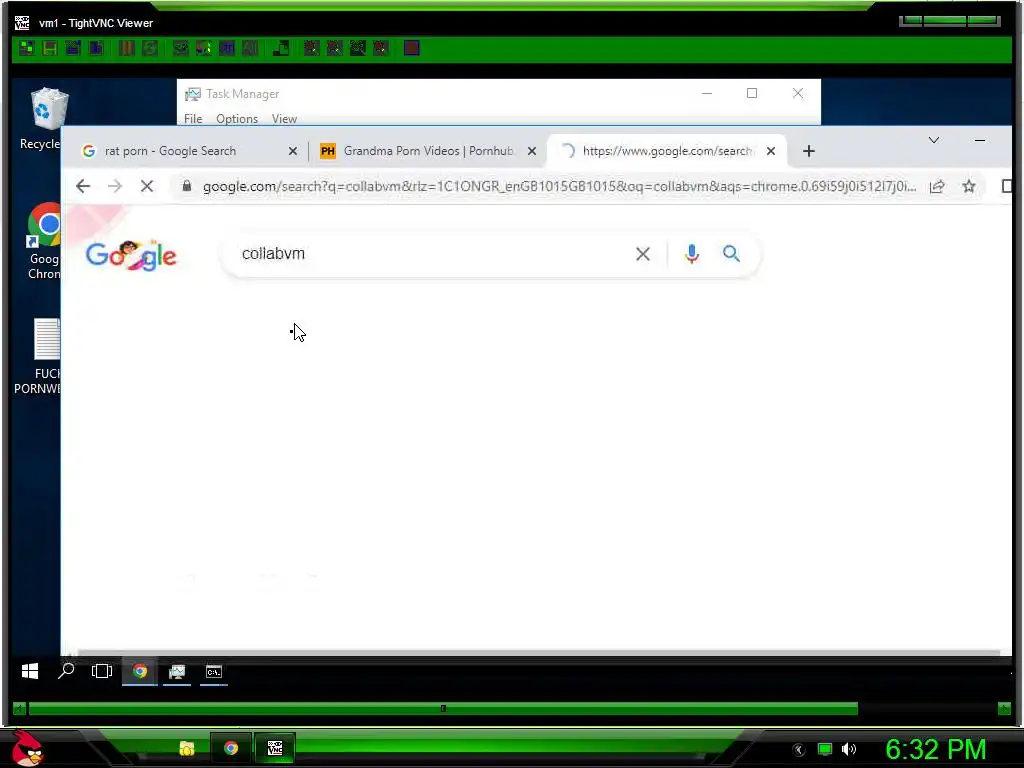Open the Options menu in Task Manager
The height and width of the screenshot is (768, 1024).
point(237,119)
